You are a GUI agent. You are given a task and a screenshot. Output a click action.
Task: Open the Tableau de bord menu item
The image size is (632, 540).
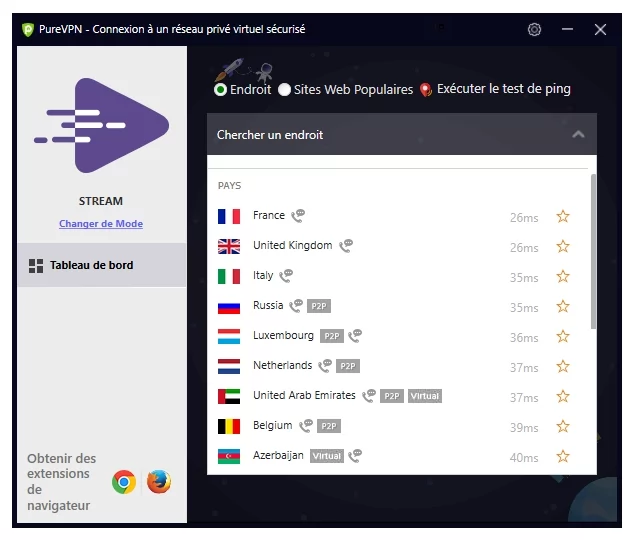[x=102, y=265]
